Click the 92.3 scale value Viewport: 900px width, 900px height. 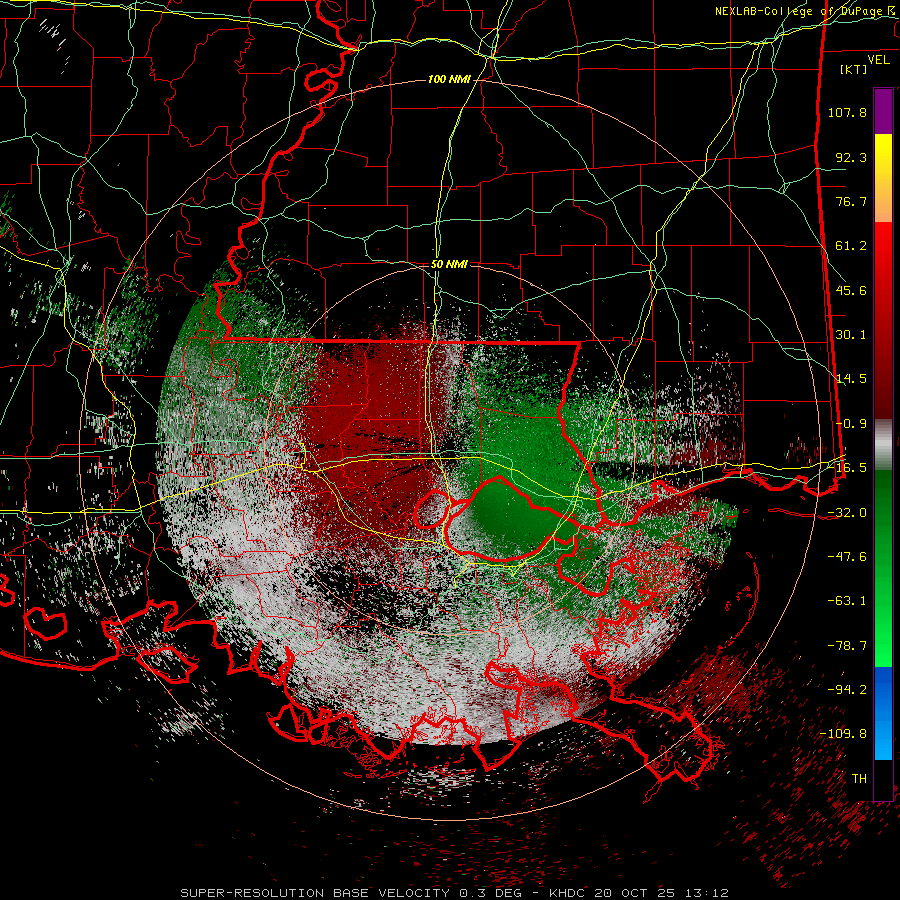pos(851,157)
